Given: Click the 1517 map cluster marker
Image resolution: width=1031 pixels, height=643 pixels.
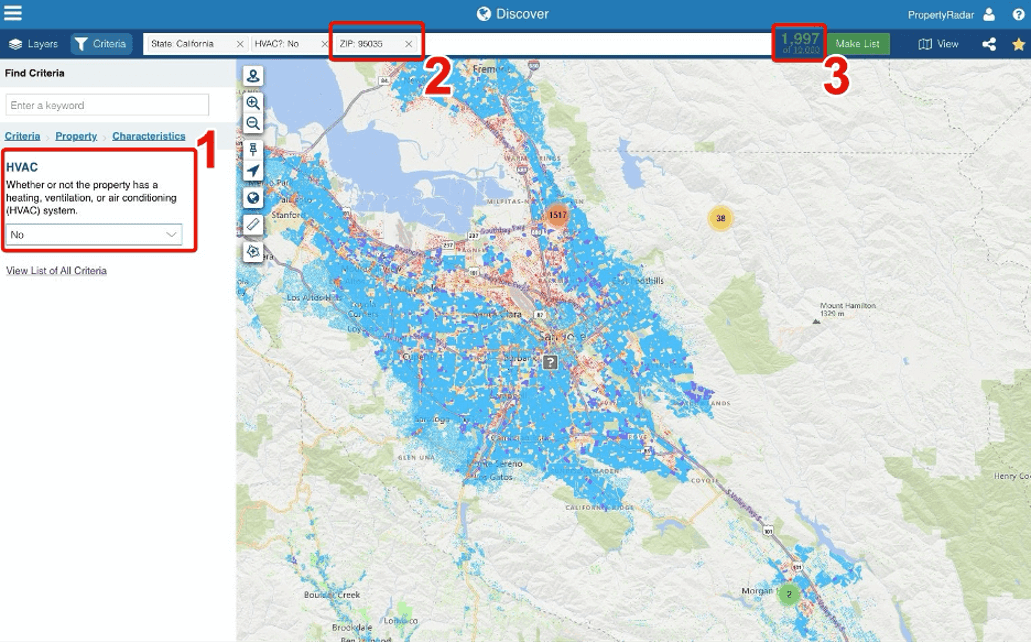Looking at the screenshot, I should [558, 215].
